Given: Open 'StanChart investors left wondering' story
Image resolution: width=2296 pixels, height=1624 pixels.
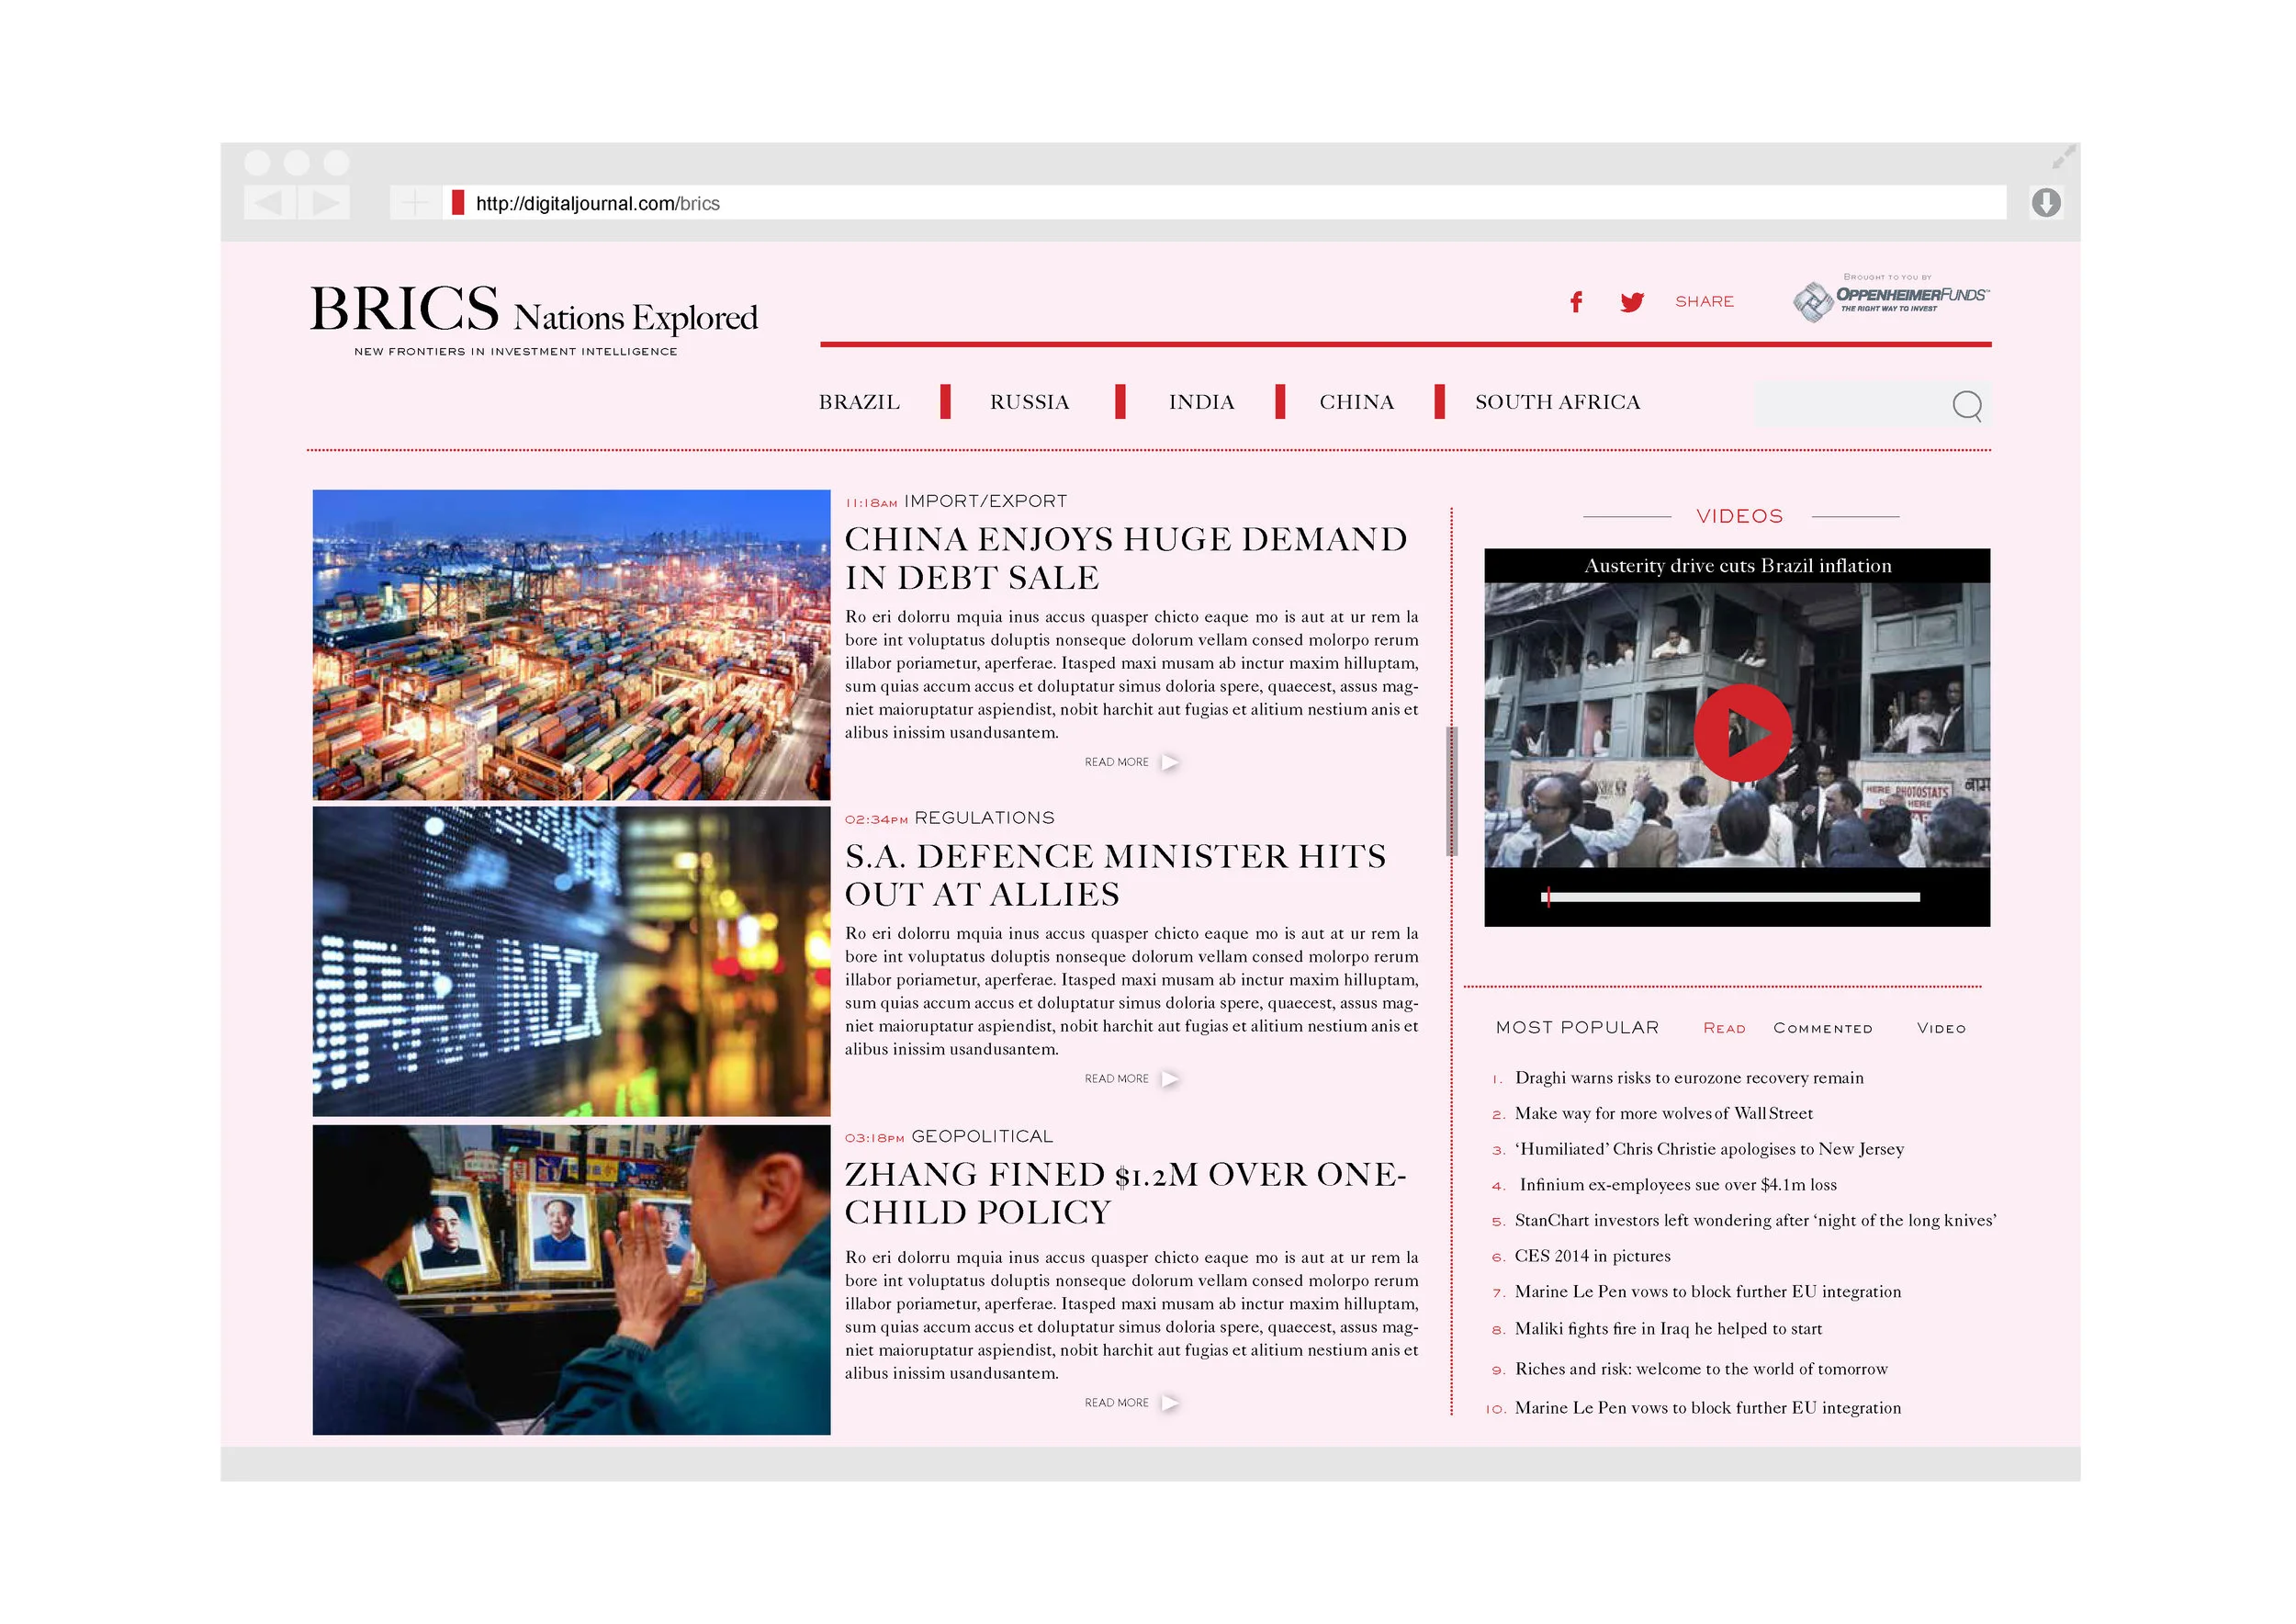Looking at the screenshot, I should [x=1755, y=1221].
